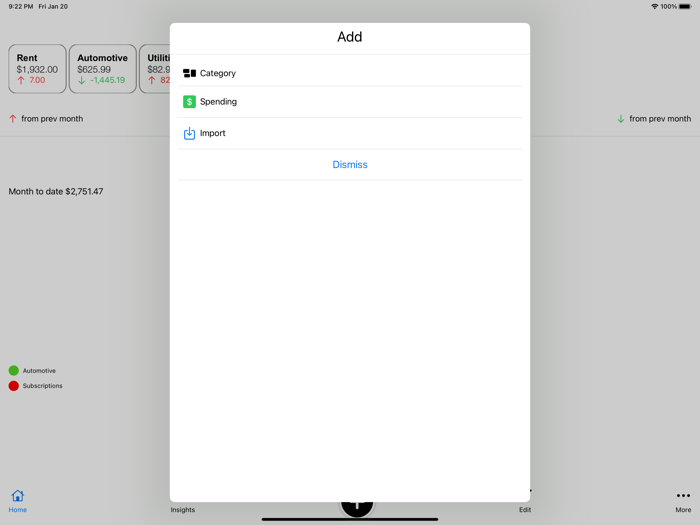Open the Edit tab
The width and height of the screenshot is (700, 525).
525,509
